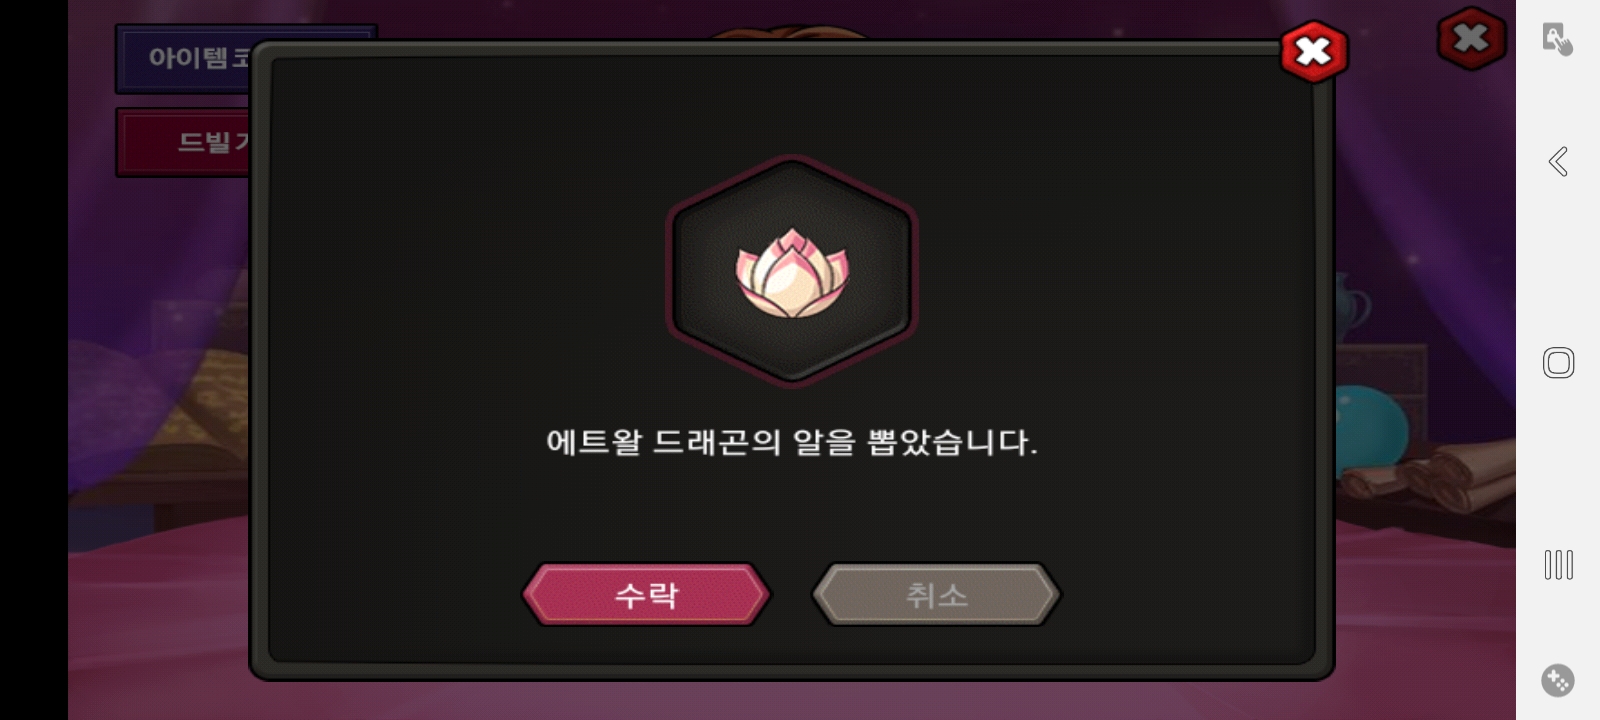Select the red 드빌 button in the background
The width and height of the screenshot is (1600, 720).
[185, 142]
